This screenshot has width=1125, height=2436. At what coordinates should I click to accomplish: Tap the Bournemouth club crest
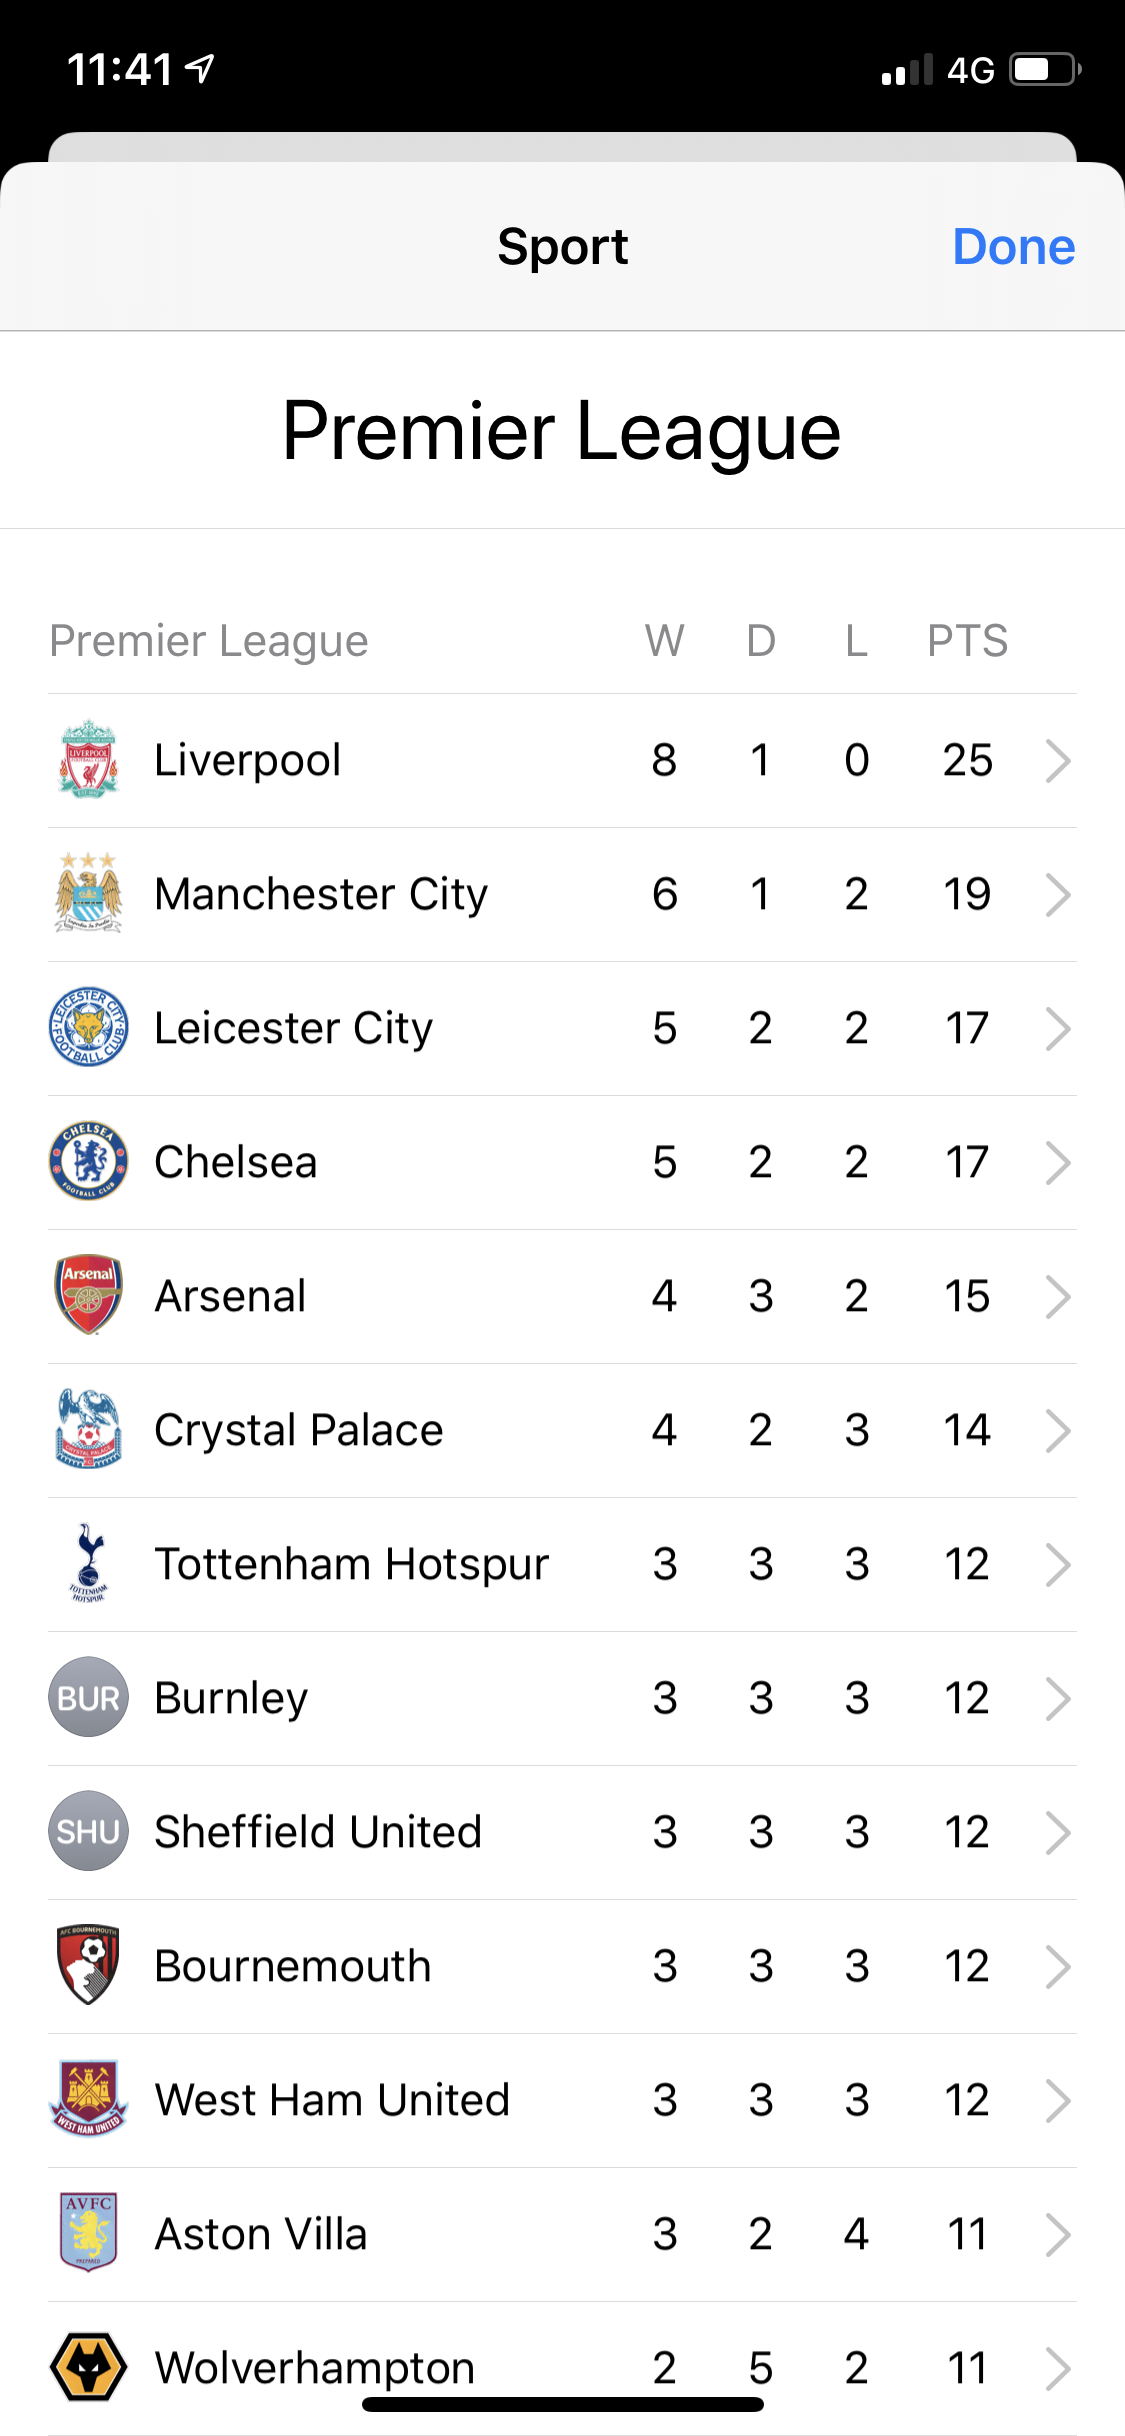pyautogui.click(x=89, y=1965)
